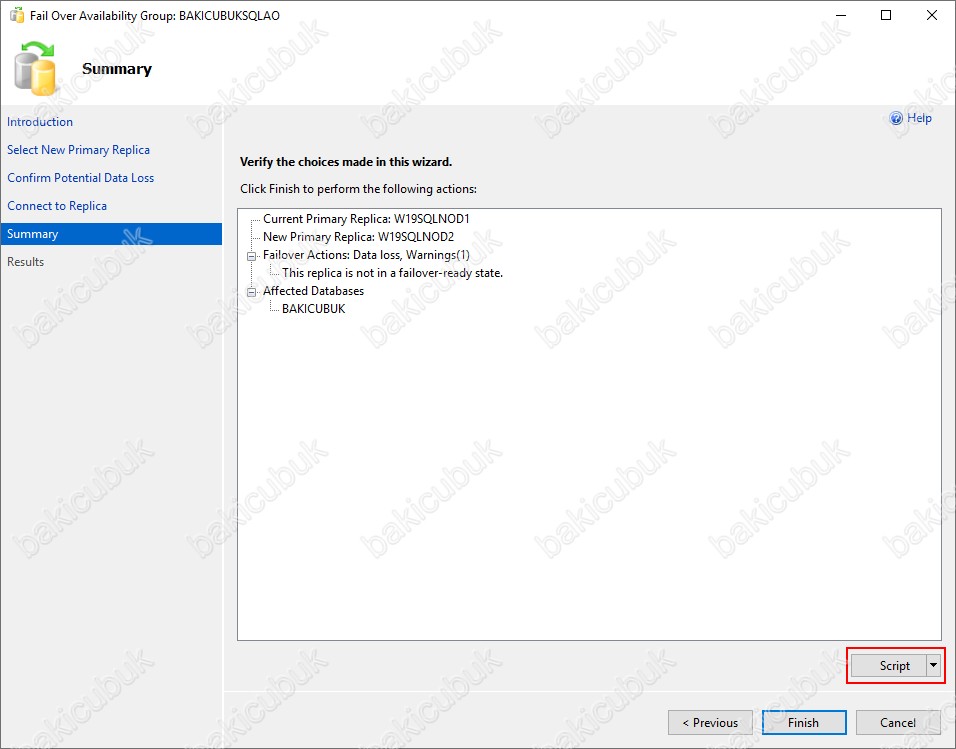Open Select New Primary Replica page
Screen dimensions: 956x749
(x=78, y=149)
